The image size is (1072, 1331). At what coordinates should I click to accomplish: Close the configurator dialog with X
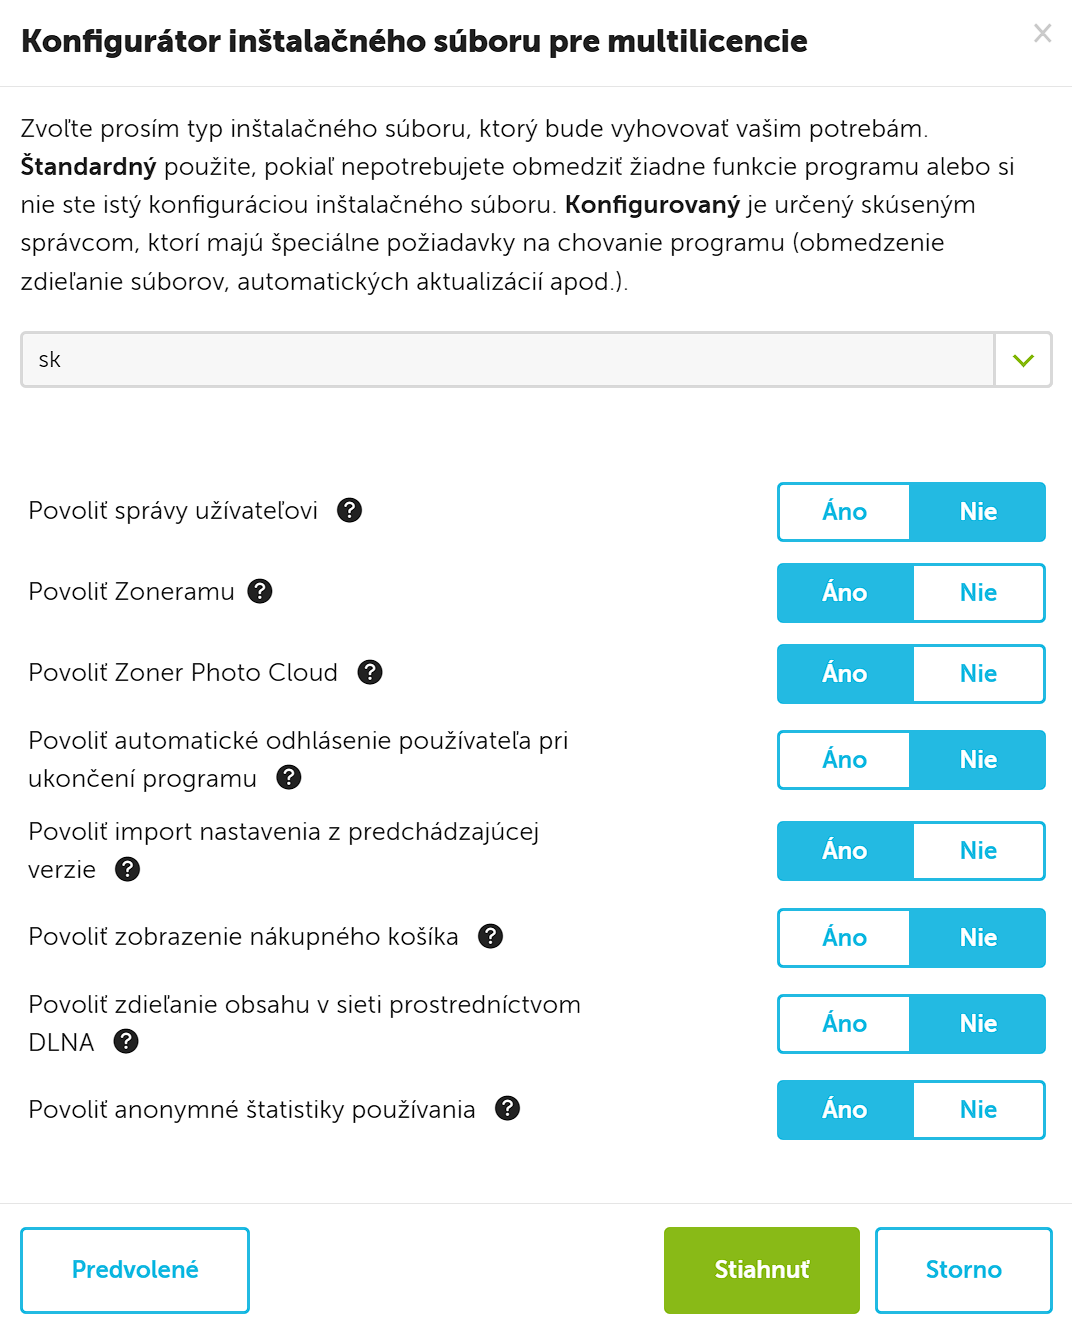coord(1042,34)
